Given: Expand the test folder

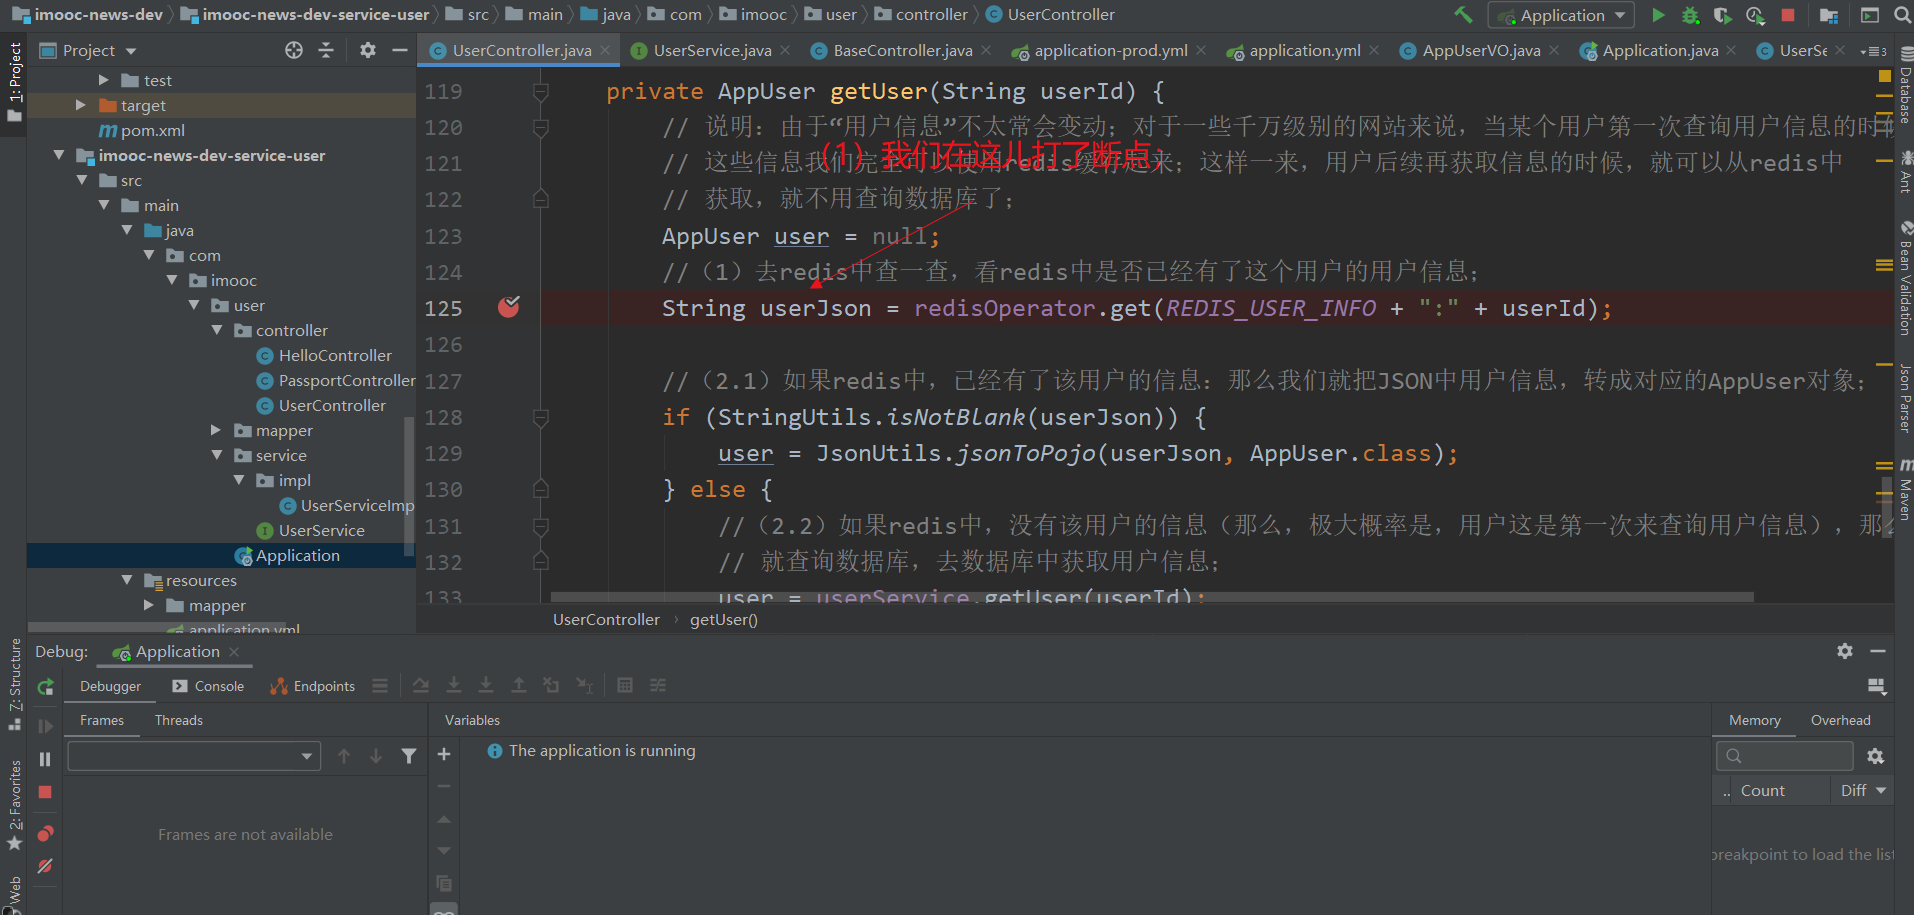Looking at the screenshot, I should coord(103,80).
